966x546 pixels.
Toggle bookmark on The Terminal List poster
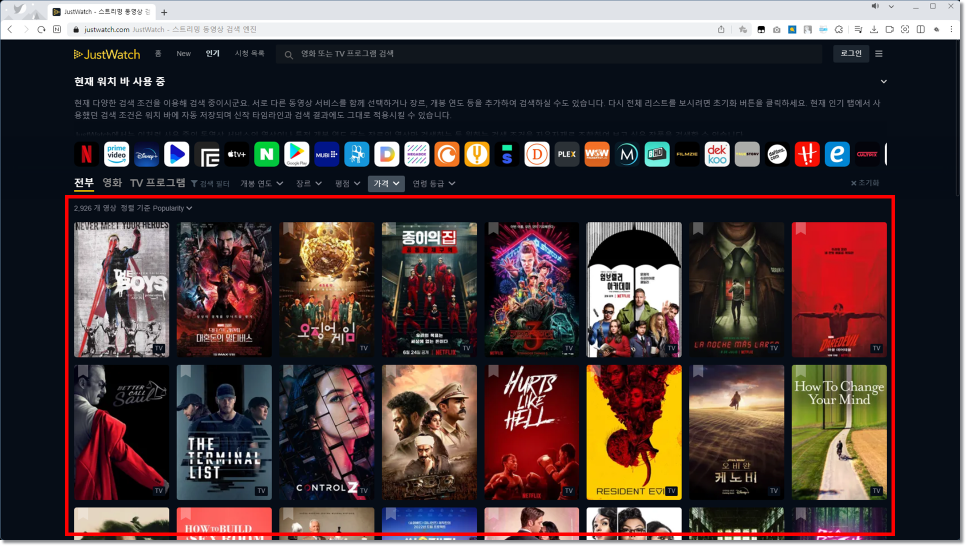pos(185,372)
